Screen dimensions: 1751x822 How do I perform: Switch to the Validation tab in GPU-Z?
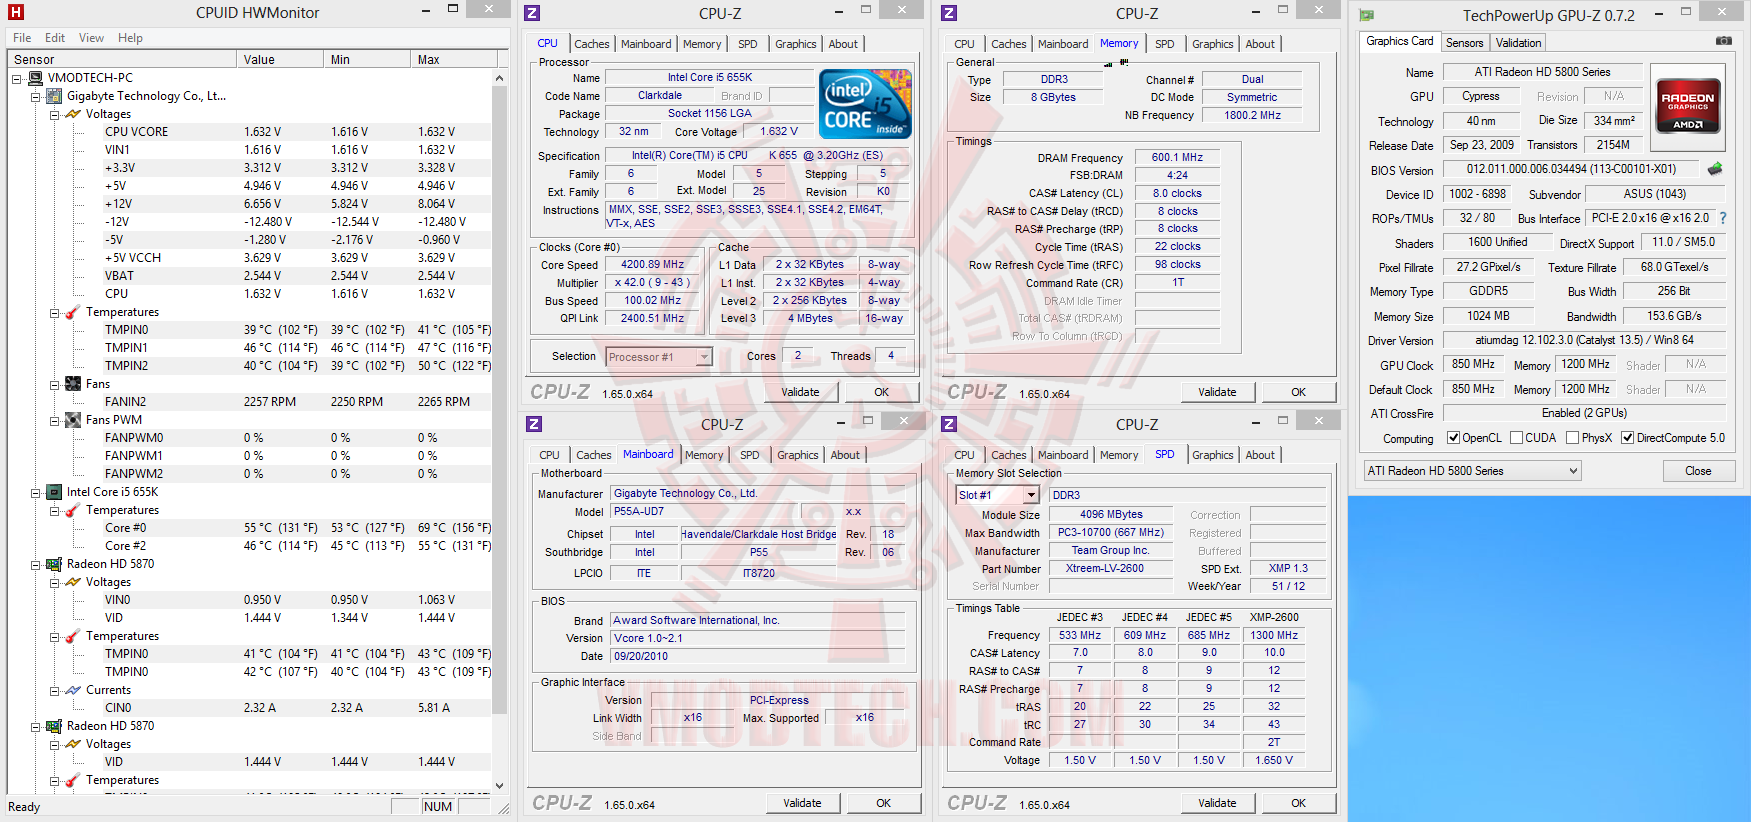(x=1518, y=43)
